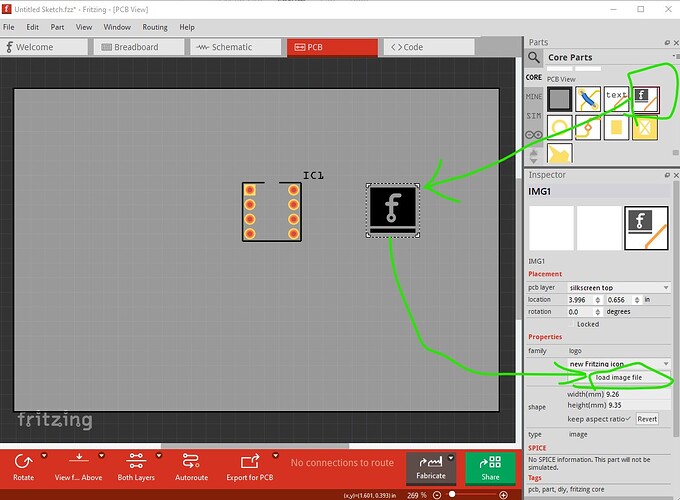The image size is (680, 500).
Task: Pick the trace bendpoint pad part
Action: pyautogui.click(x=588, y=127)
